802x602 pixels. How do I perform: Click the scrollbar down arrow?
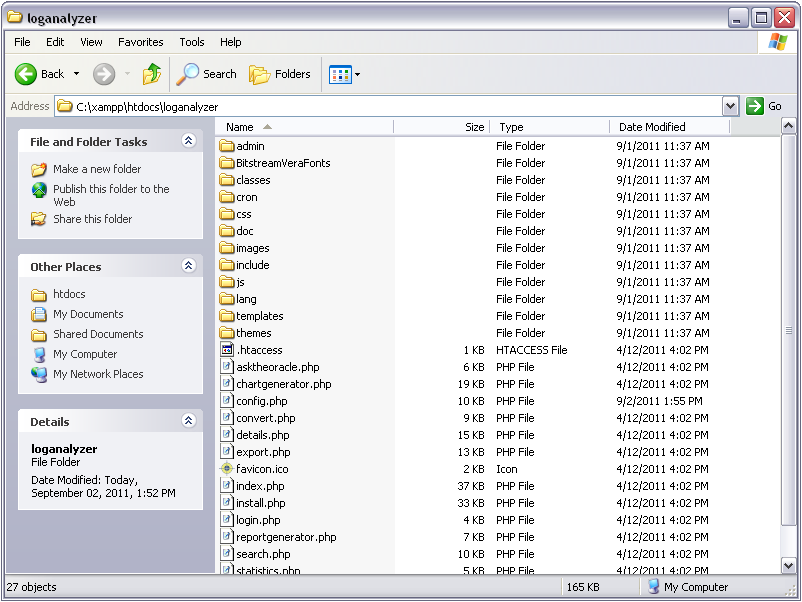click(788, 565)
